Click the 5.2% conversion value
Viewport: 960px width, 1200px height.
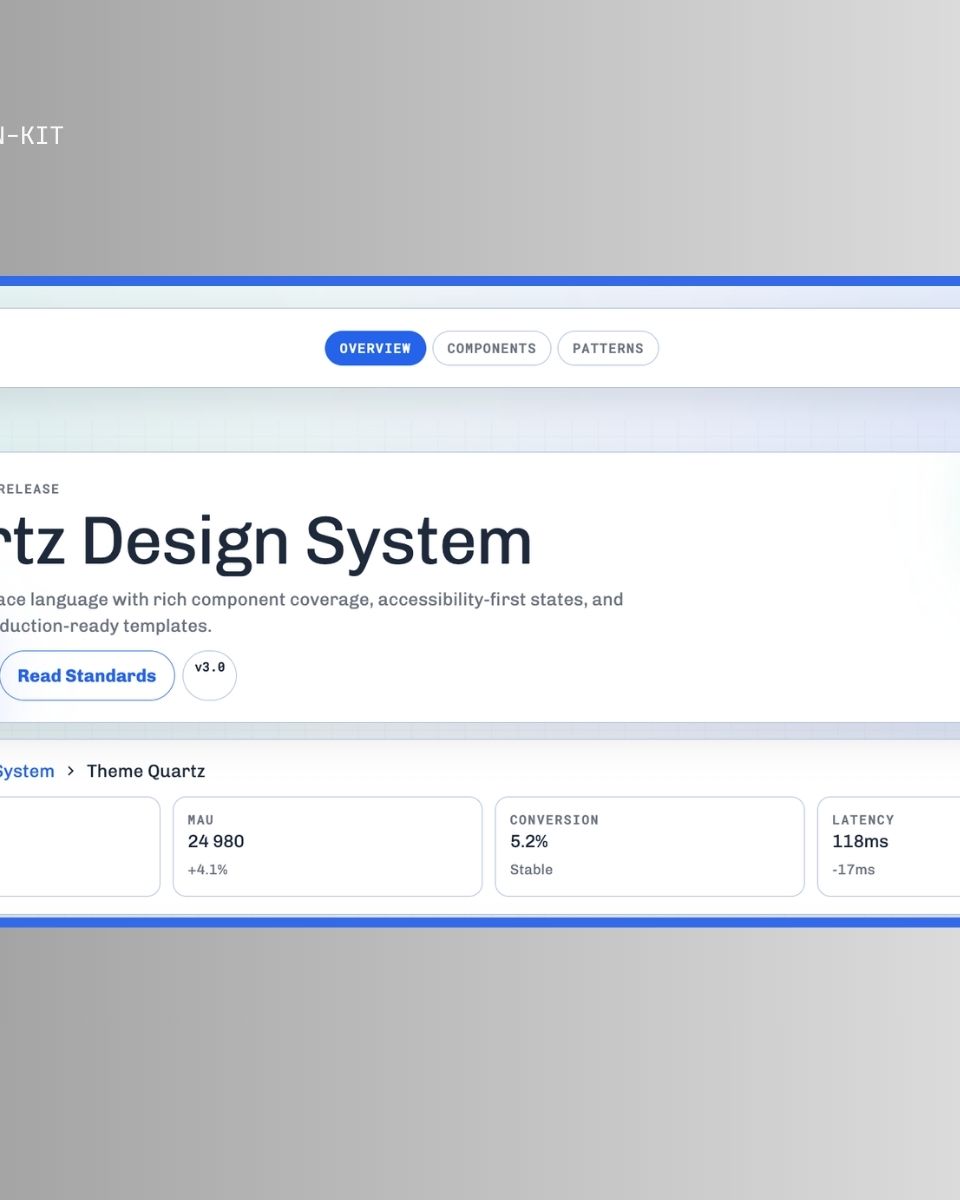[529, 841]
